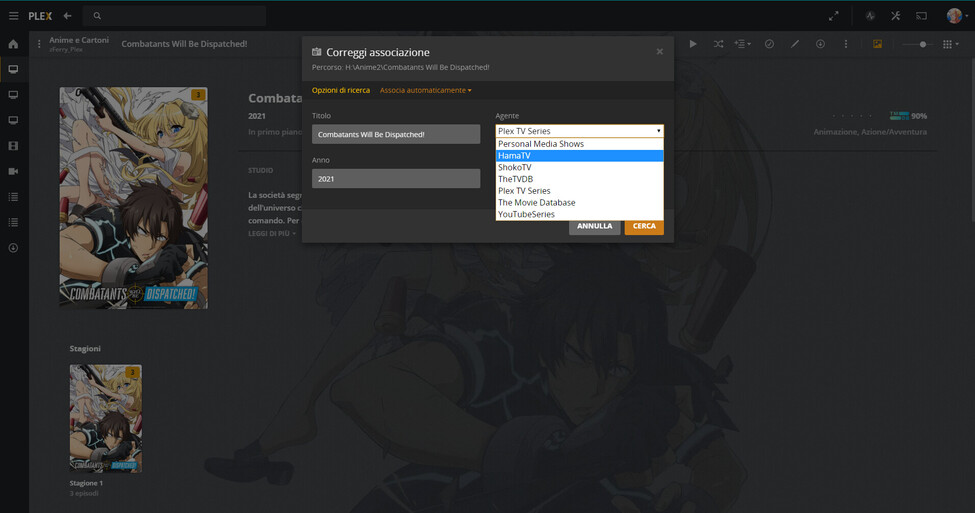Enter fullscreen with the expand arrows icon
975x513 pixels.
(x=834, y=16)
